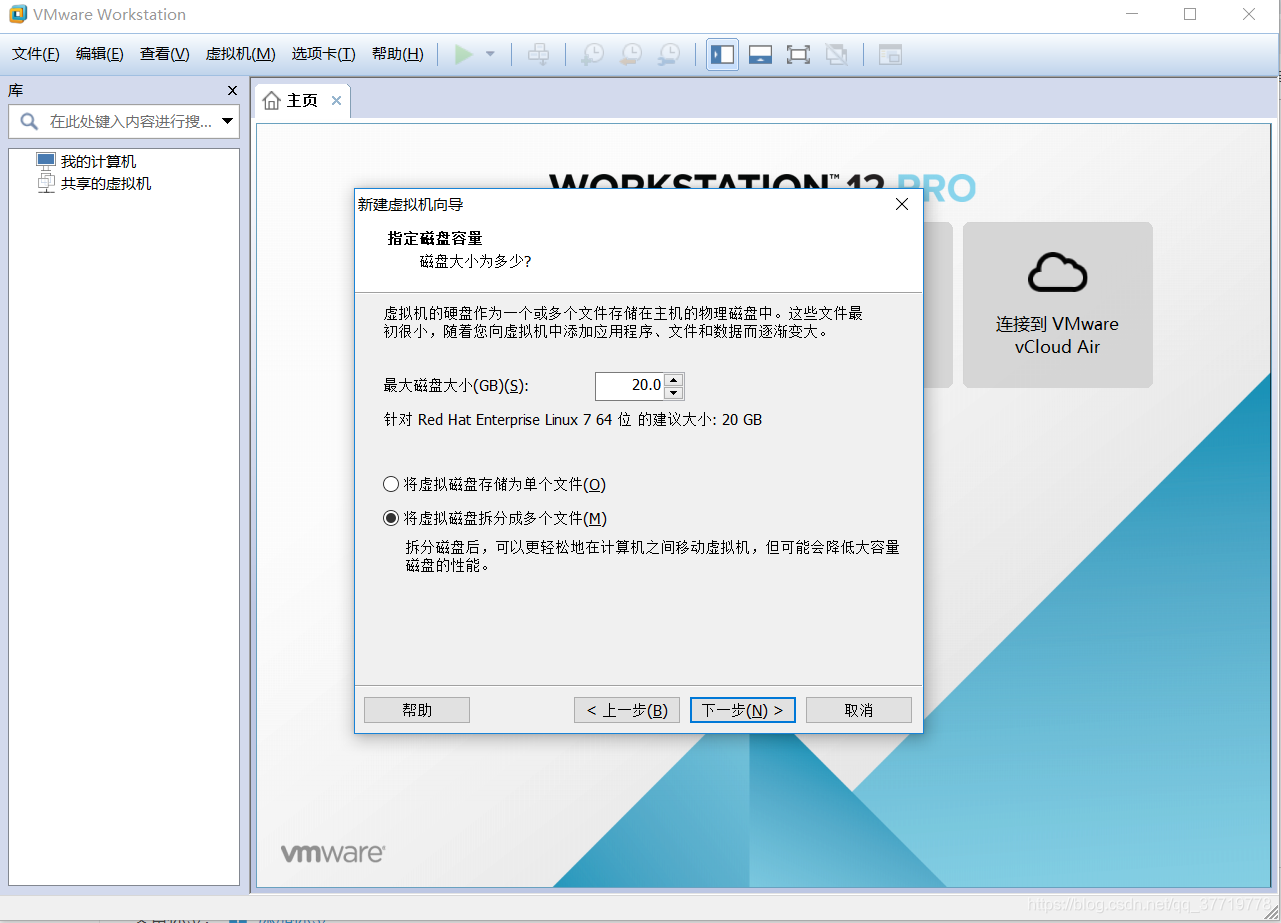Click the 磁盘大小为多少? subtitle
Screen dimensions: 1281x923
(x=475, y=261)
